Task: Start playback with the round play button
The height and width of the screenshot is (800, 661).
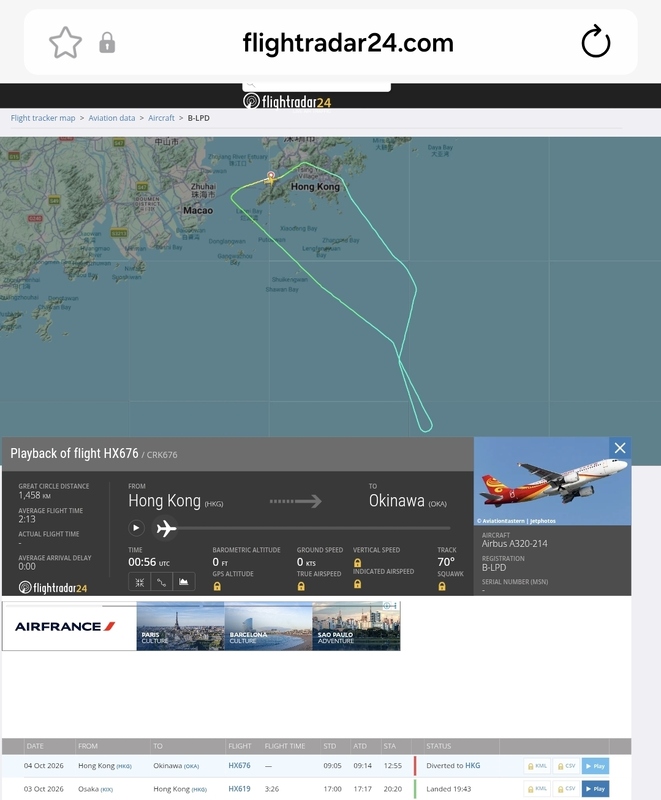Action: coord(136,528)
